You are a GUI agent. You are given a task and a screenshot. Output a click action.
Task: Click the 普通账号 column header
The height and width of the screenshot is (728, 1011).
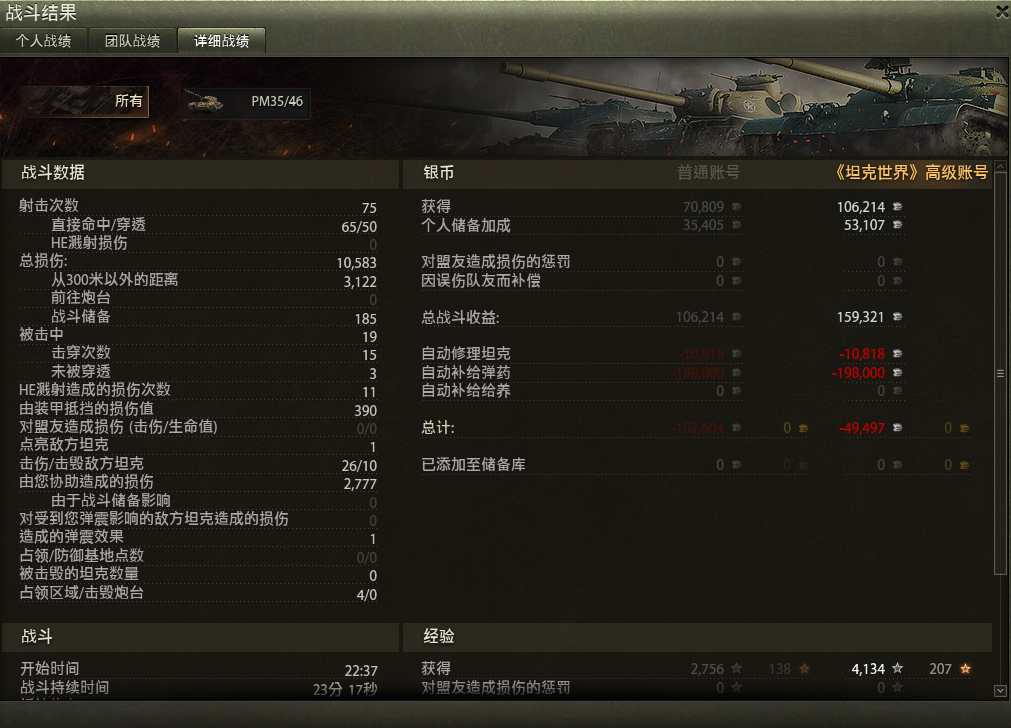click(708, 173)
